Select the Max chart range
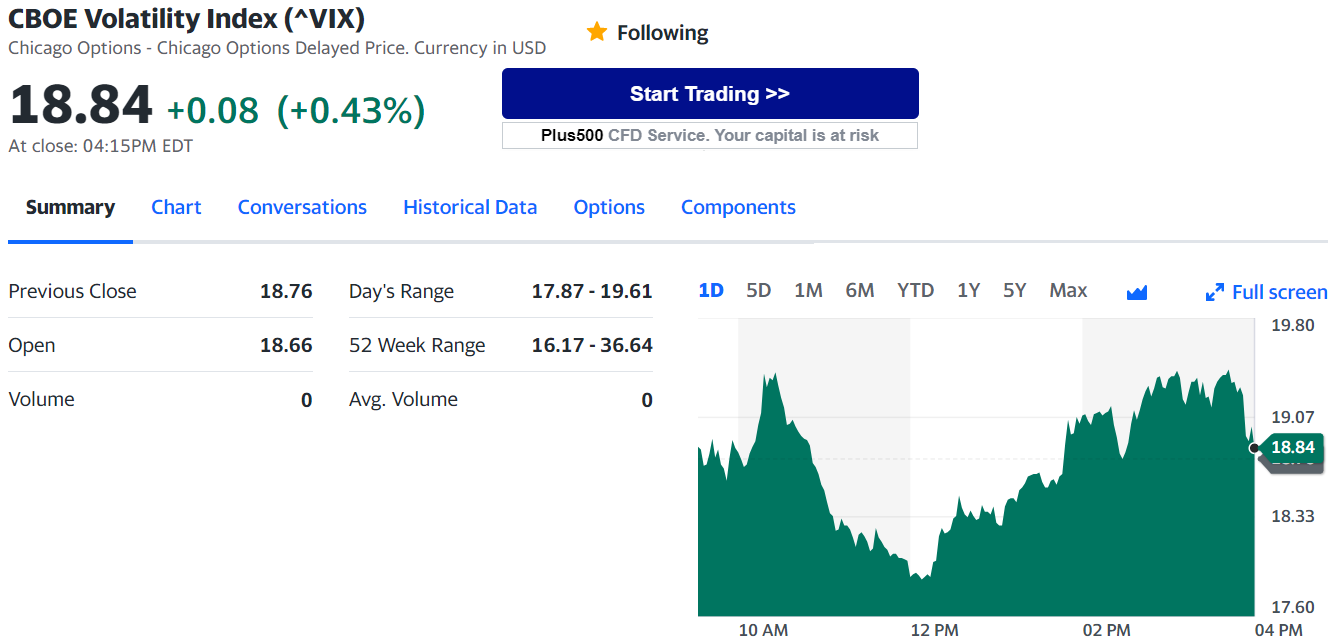 coord(1068,290)
